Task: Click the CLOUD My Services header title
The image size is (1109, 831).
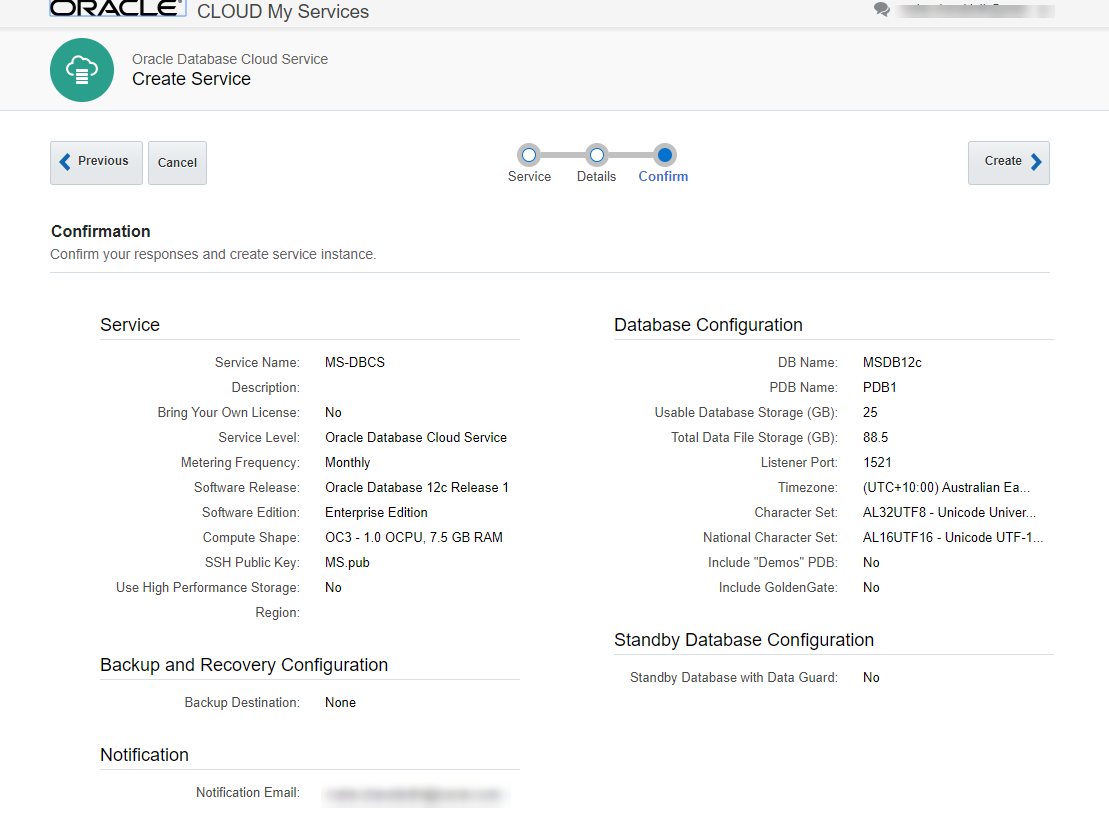Action: click(283, 11)
